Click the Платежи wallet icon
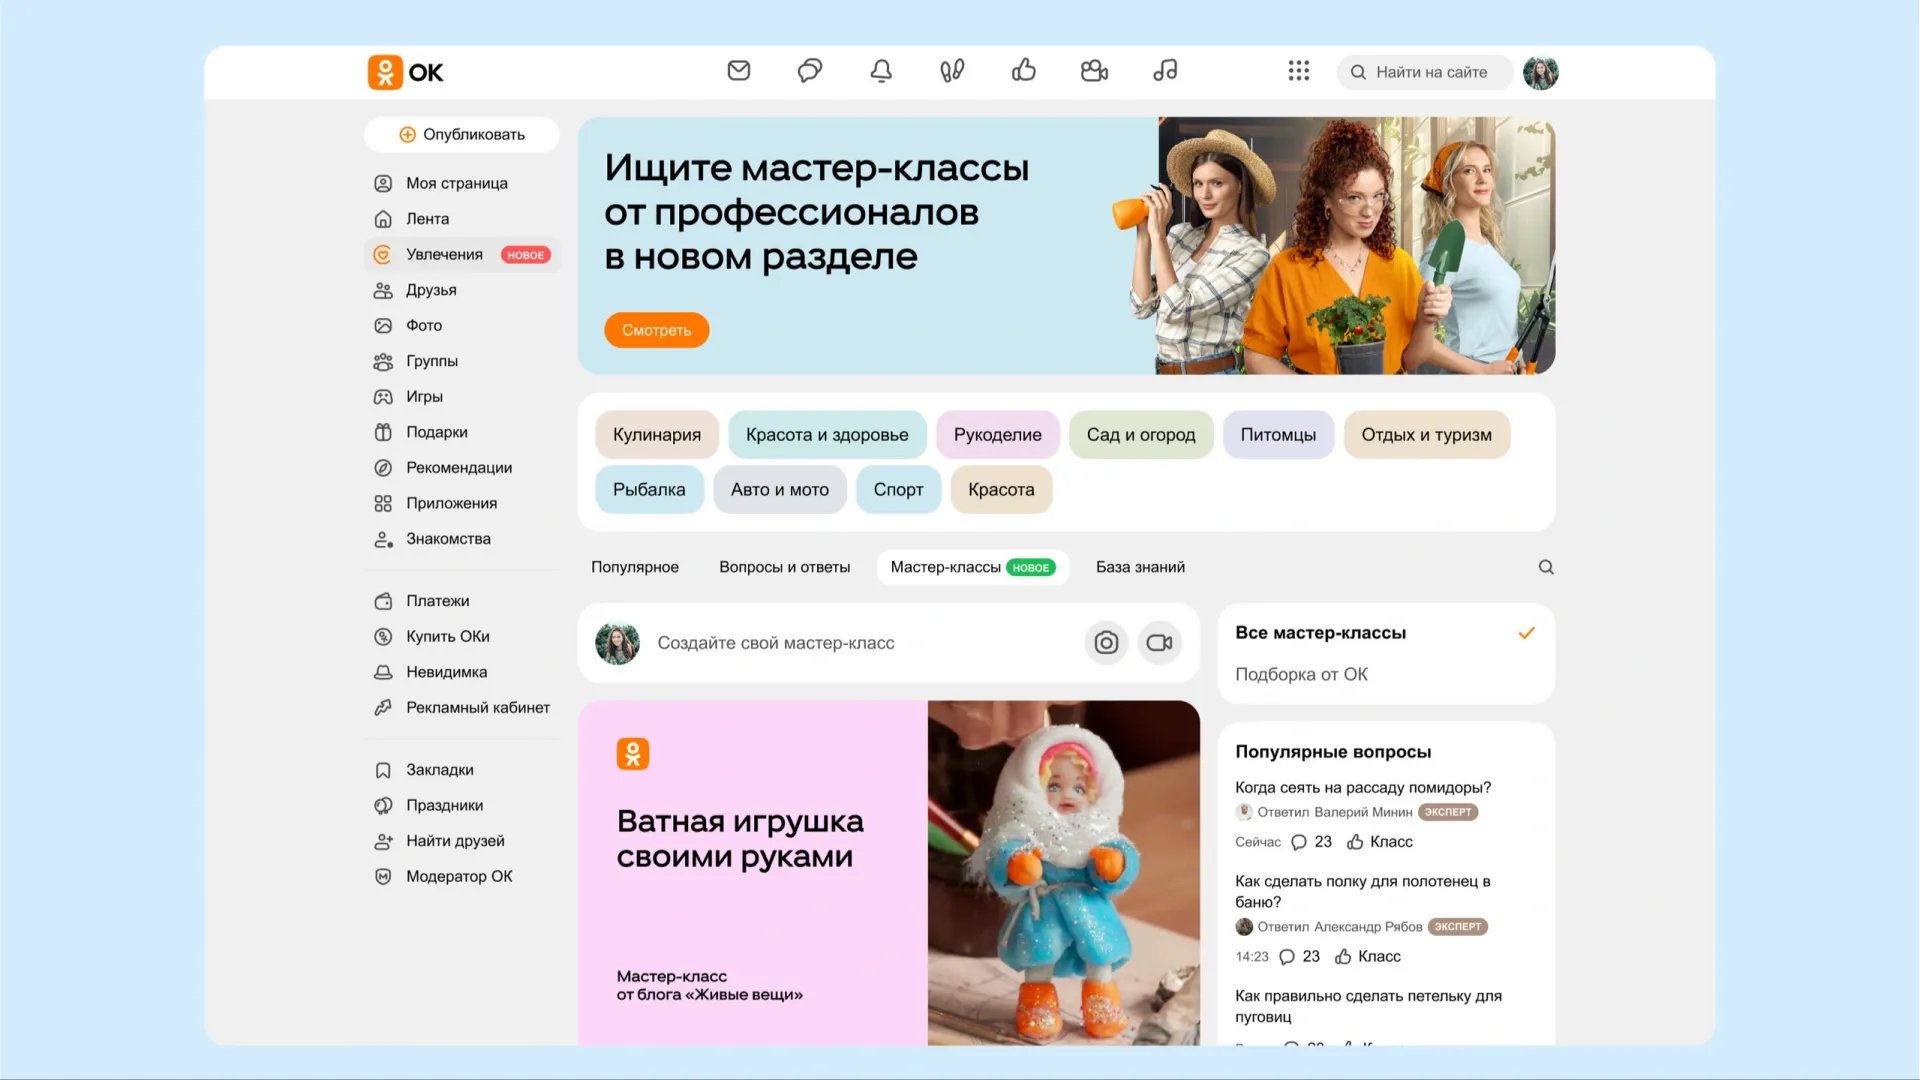This screenshot has width=1920, height=1080. [383, 601]
